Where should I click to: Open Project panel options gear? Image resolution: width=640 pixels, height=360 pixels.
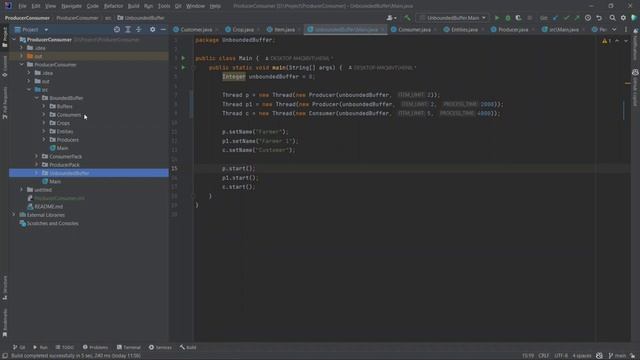tap(152, 29)
